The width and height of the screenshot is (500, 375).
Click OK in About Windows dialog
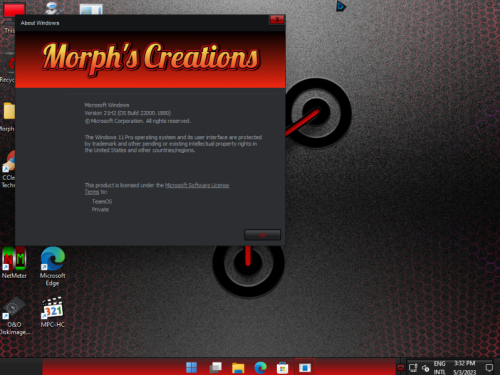[262, 235]
